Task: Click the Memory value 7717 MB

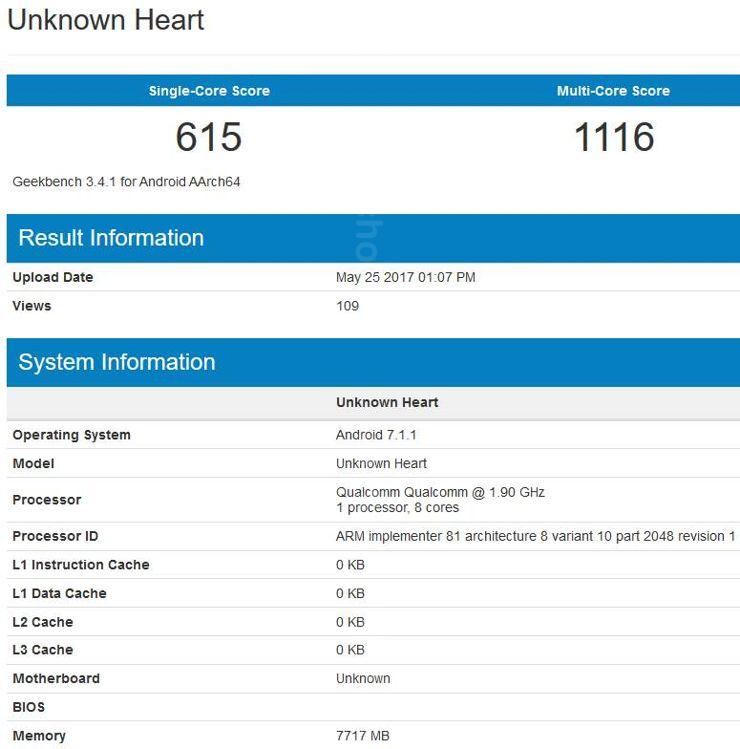Action: [362, 736]
